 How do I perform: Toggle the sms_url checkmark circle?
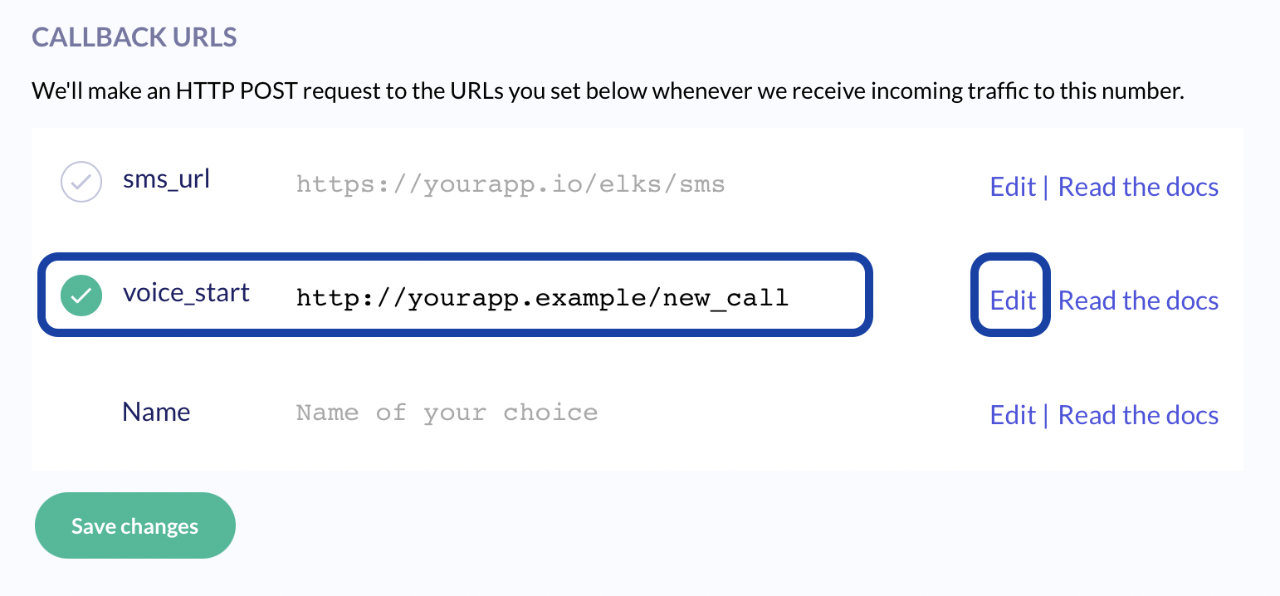[81, 183]
